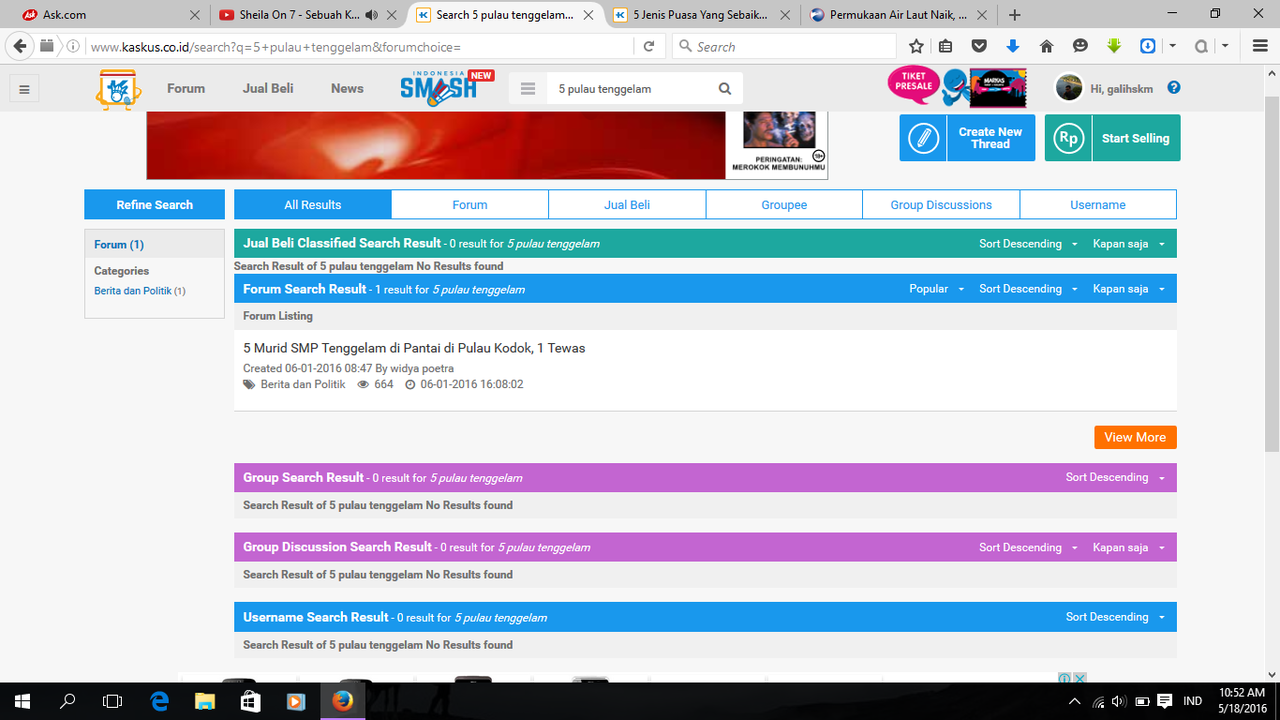Open Group Search Sort Descending dropdown
The image size is (1280, 720).
pyautogui.click(x=1116, y=478)
